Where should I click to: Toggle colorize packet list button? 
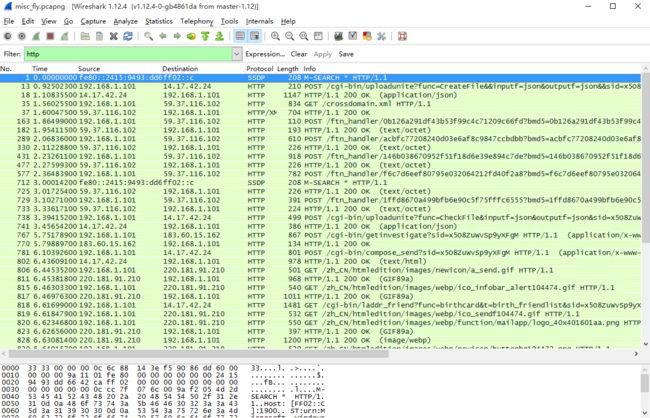tap(240, 36)
